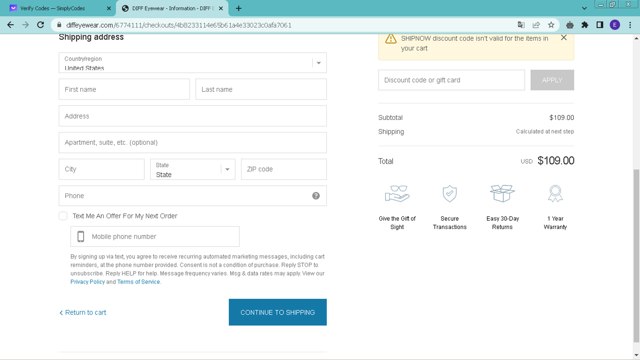This screenshot has width=640, height=360.
Task: Switch to DIFF Eyewear Information tab
Action: (172, 8)
